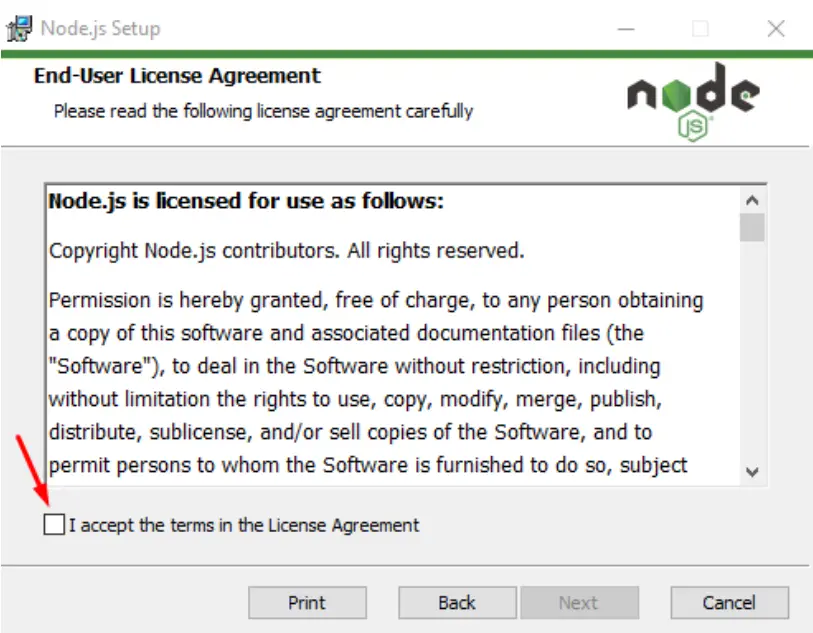
Task: Click the 'End-User License Agreement' title
Action: [x=177, y=76]
